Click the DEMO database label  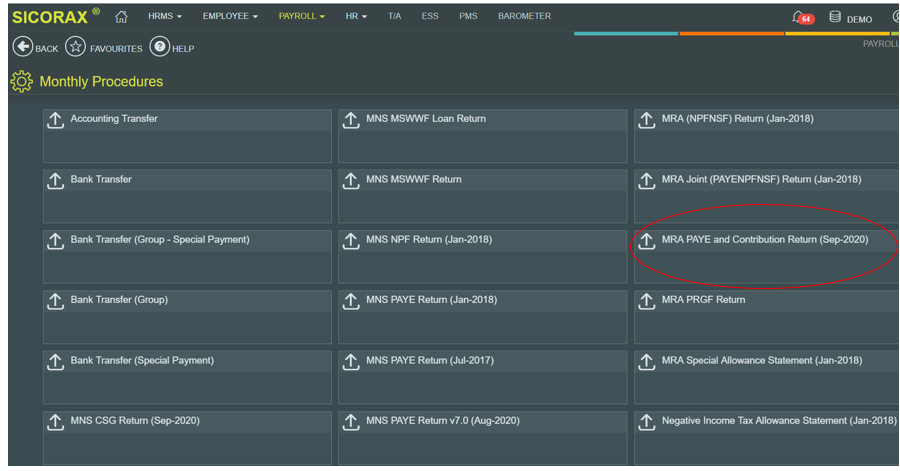point(859,20)
